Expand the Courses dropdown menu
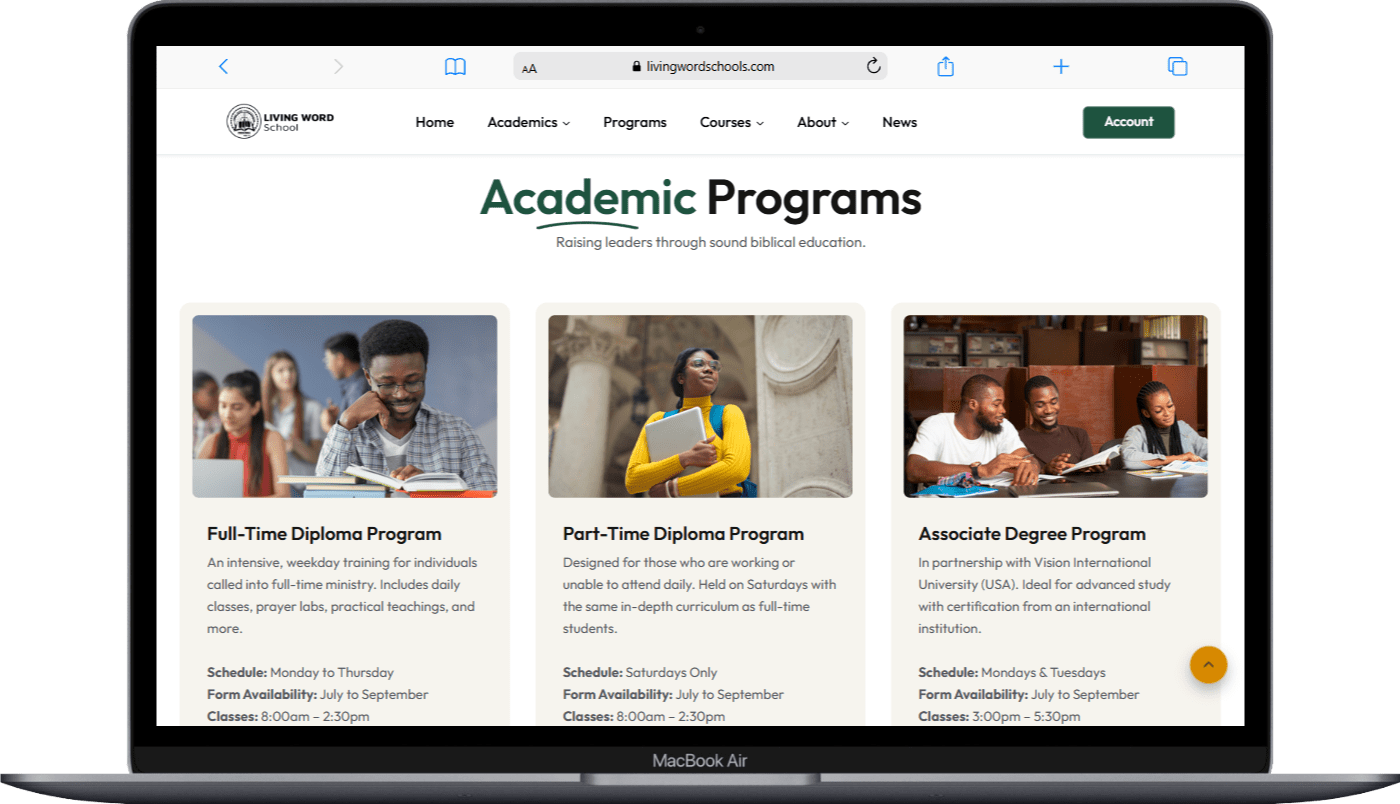The width and height of the screenshot is (1400, 804). [731, 122]
